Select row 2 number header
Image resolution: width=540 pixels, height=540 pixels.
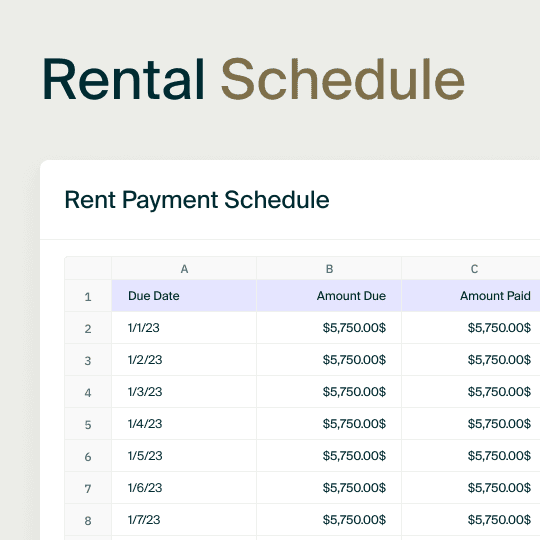88,328
